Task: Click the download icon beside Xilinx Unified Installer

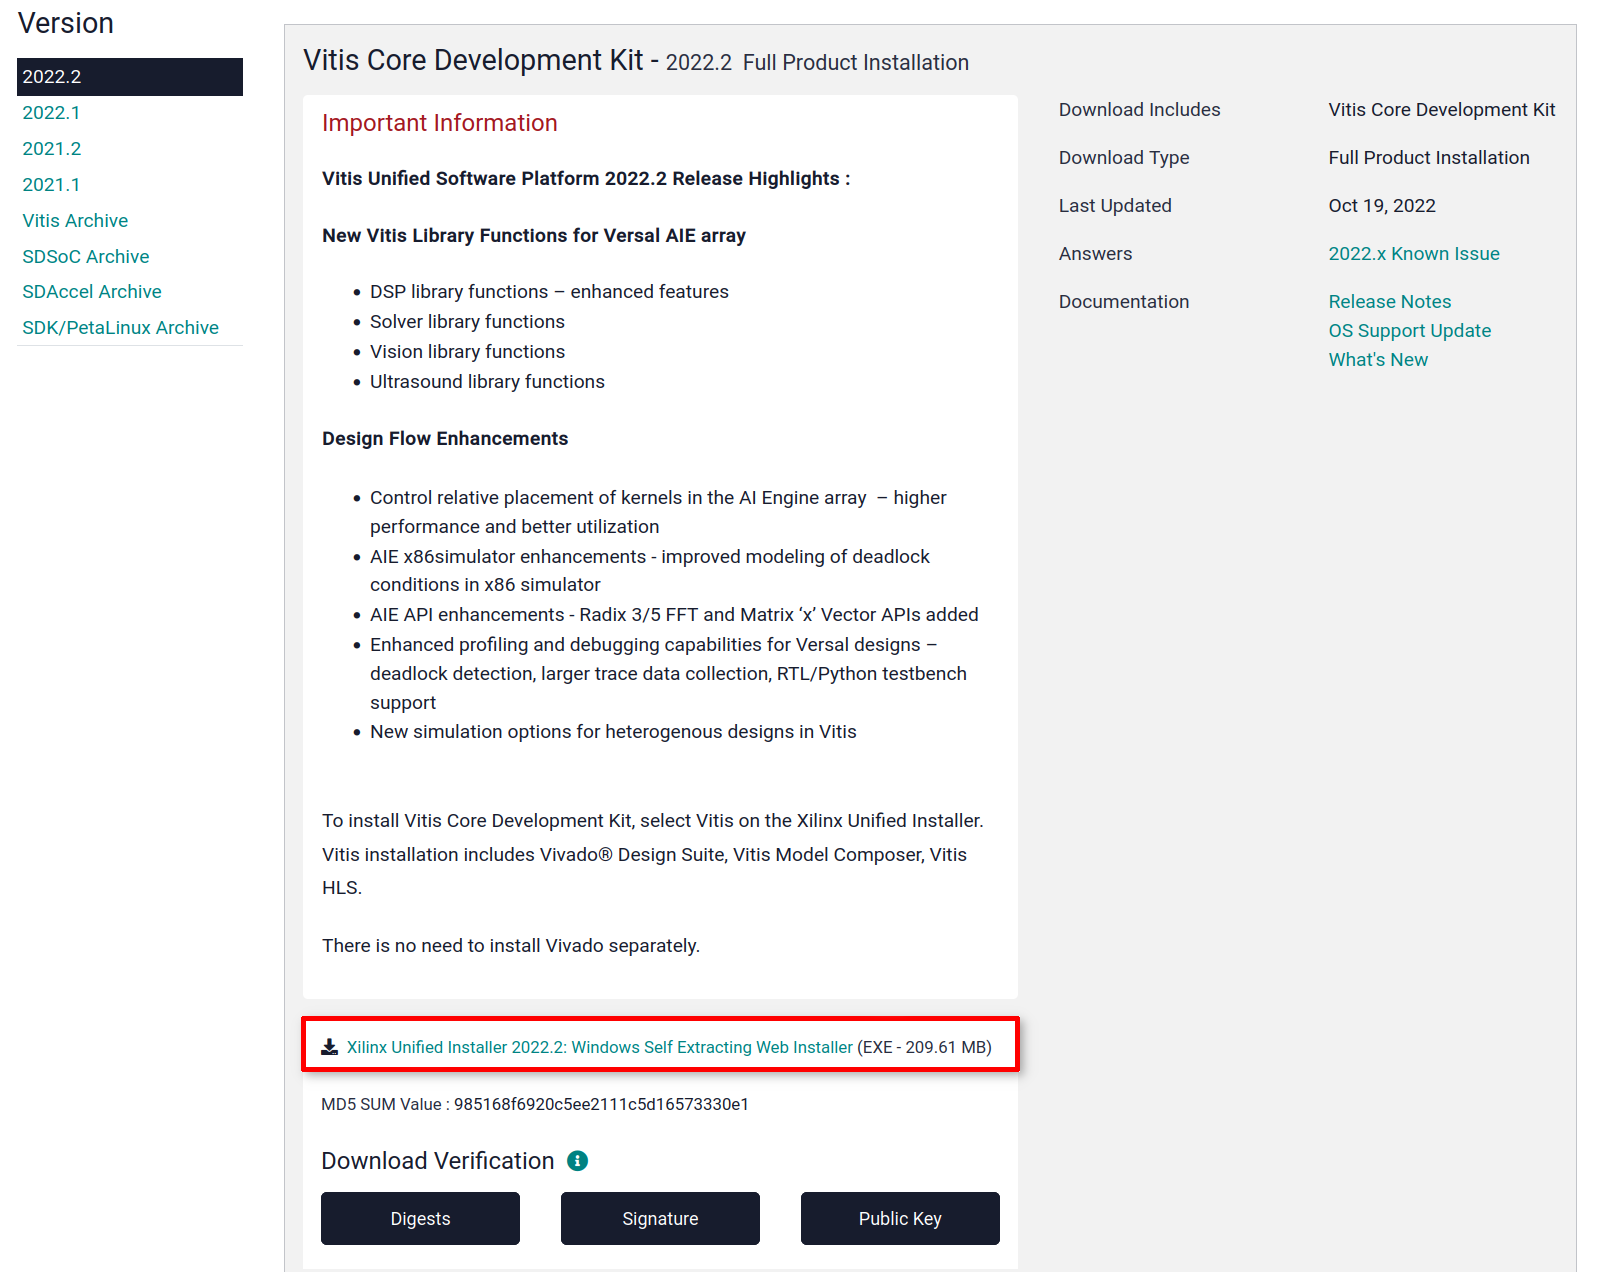Action: 329,1047
